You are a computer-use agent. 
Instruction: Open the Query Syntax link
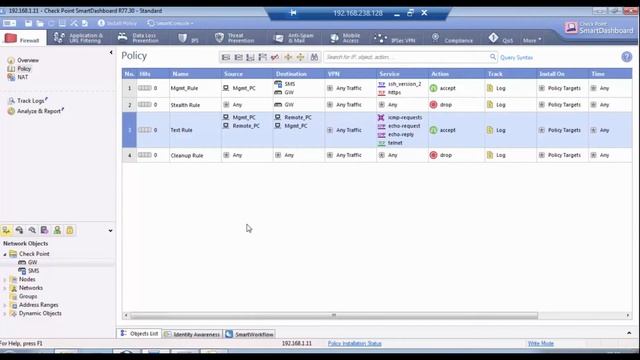tap(516, 58)
